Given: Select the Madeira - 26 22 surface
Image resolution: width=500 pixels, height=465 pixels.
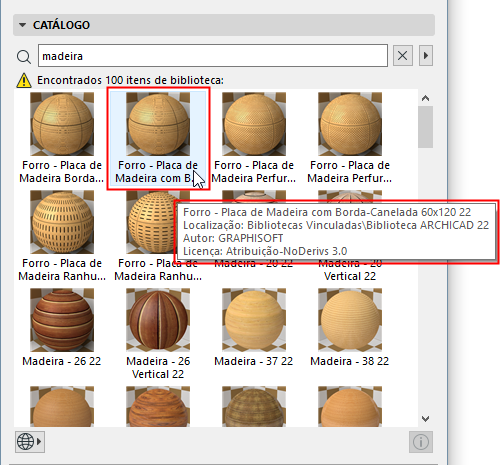Looking at the screenshot, I should (x=62, y=328).
